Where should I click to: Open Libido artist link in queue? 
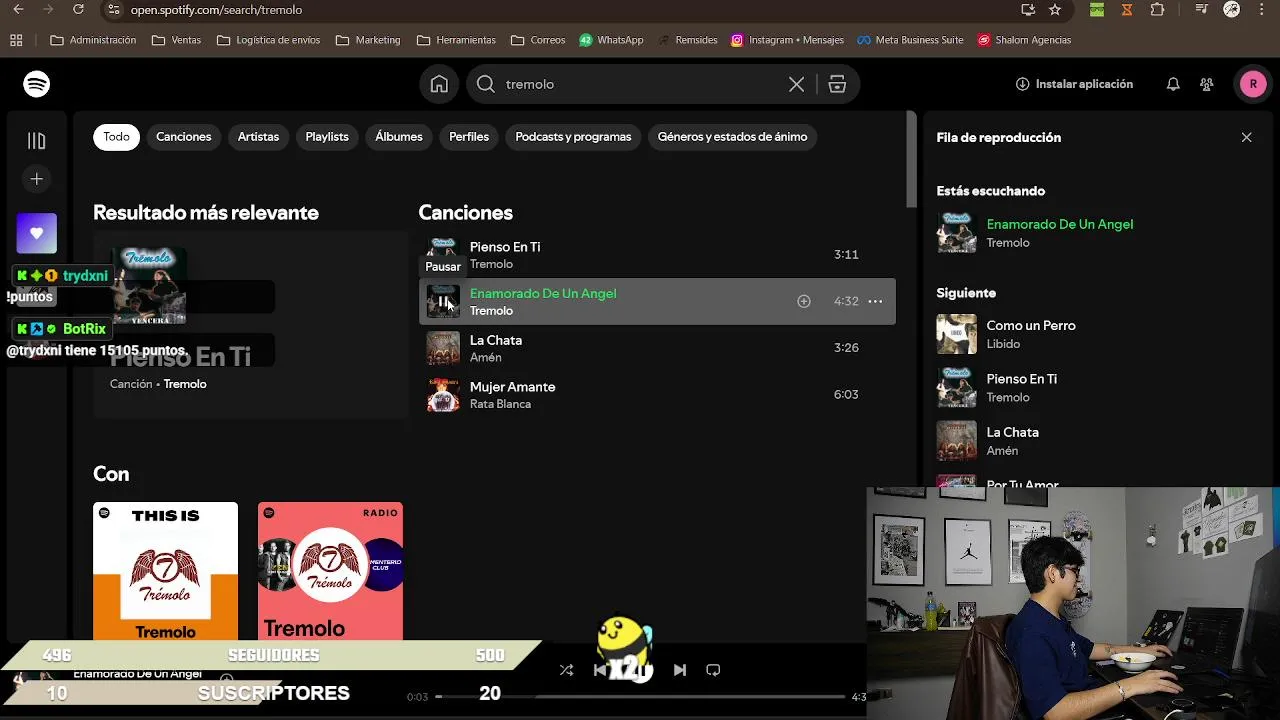click(1003, 344)
